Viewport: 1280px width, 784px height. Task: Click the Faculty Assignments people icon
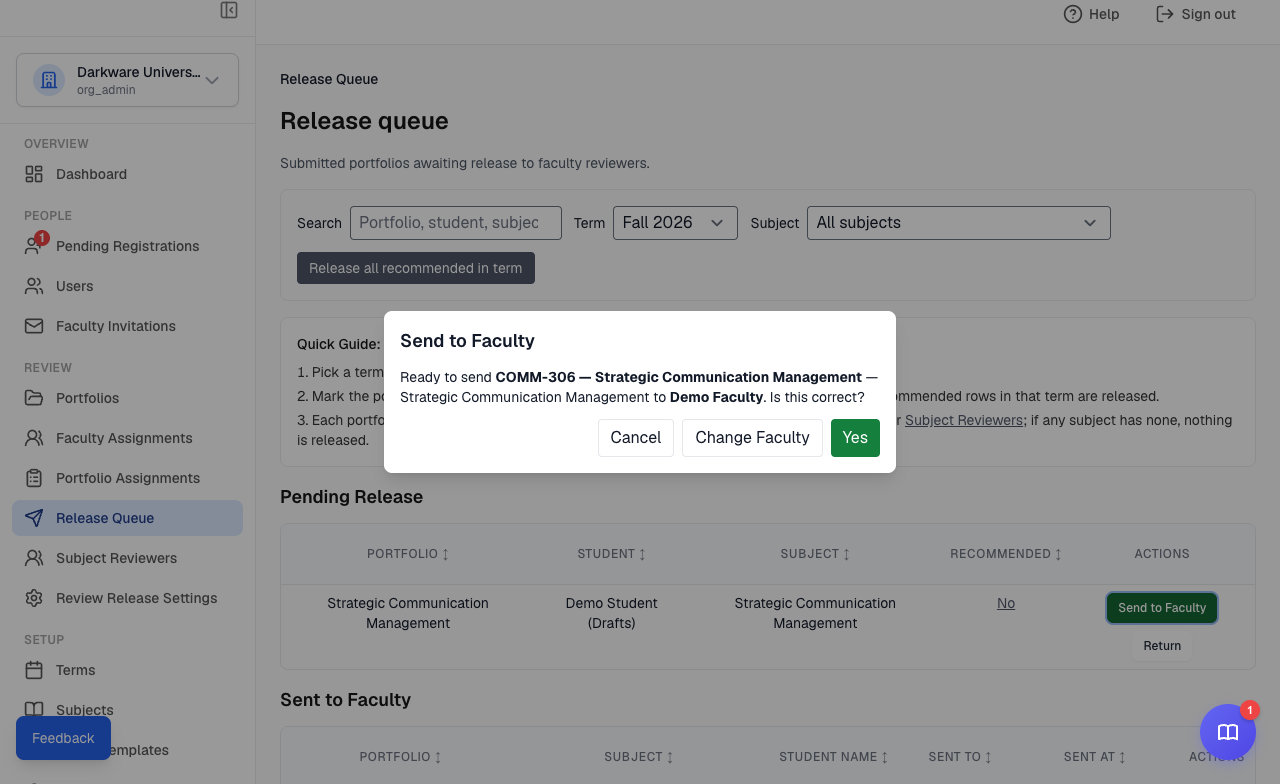[34, 438]
